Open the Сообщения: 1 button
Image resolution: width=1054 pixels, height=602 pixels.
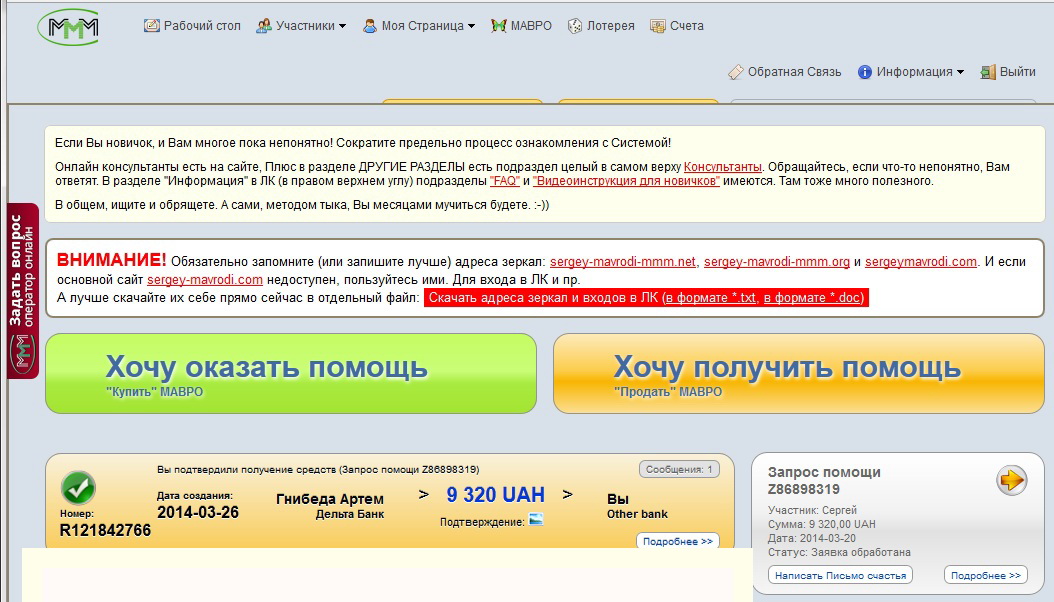tap(679, 470)
